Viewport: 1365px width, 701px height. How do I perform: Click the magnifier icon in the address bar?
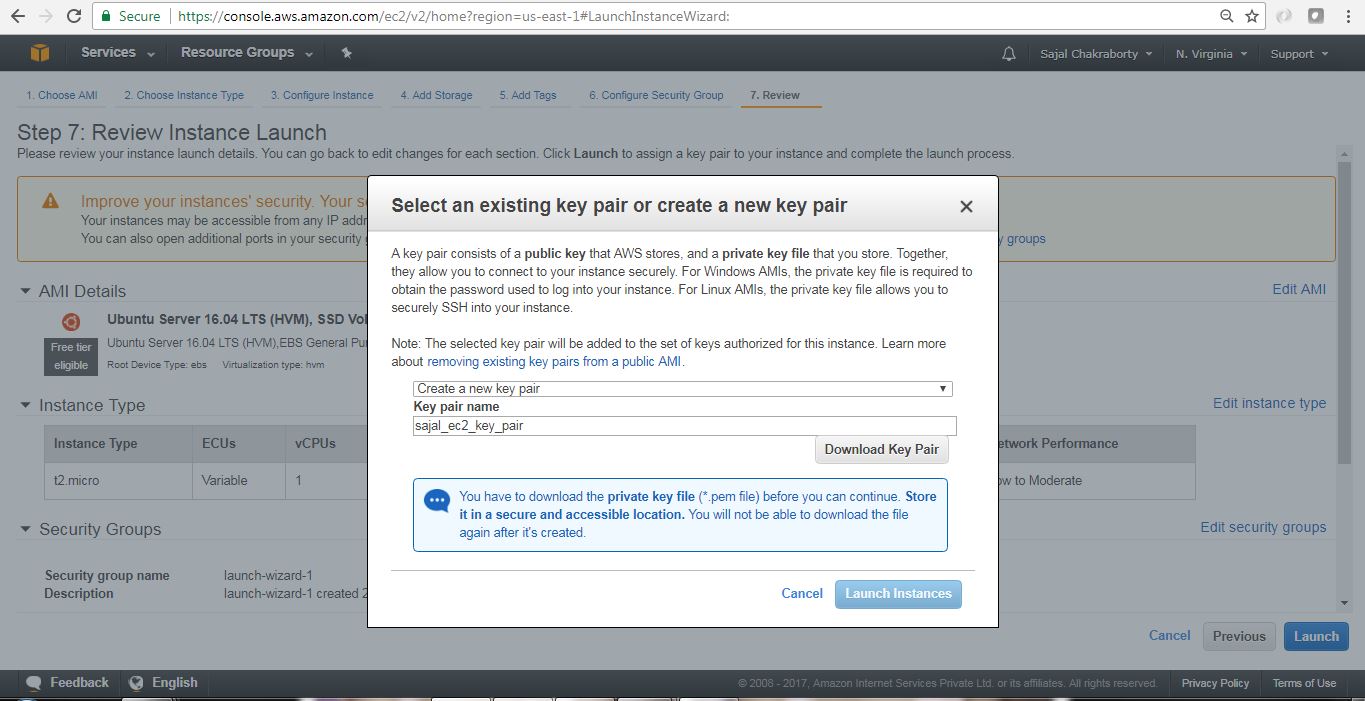click(x=1227, y=17)
